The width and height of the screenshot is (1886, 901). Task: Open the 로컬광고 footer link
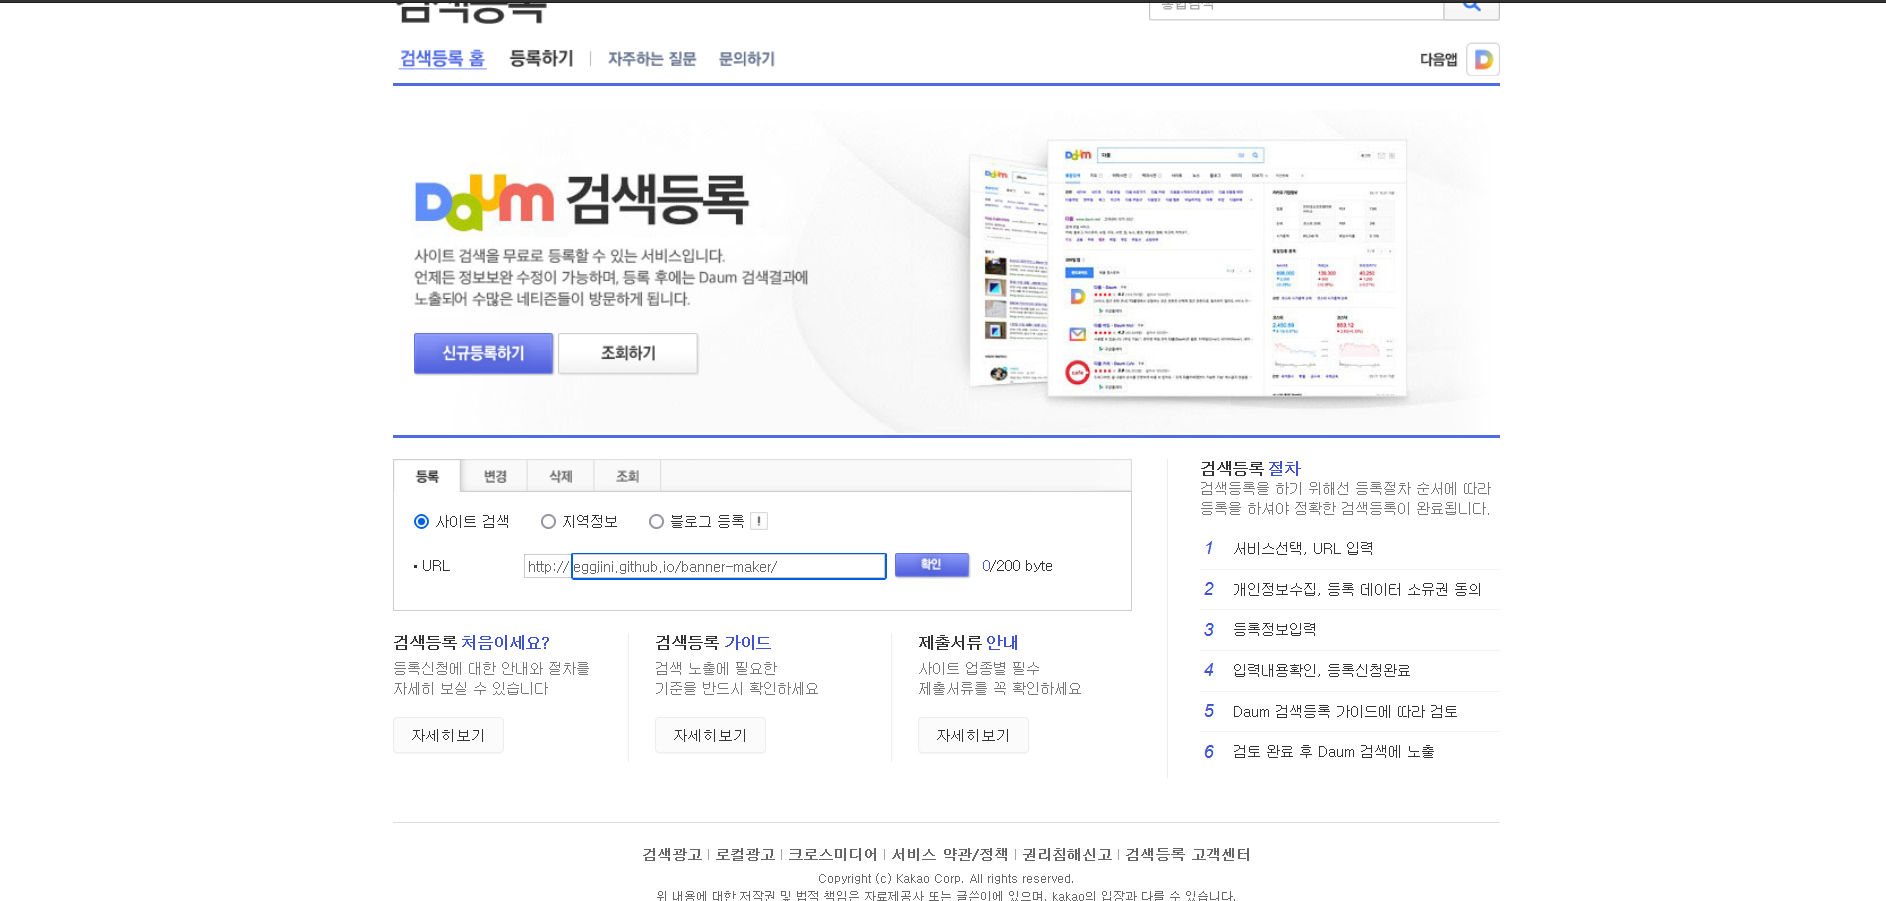[x=745, y=854]
